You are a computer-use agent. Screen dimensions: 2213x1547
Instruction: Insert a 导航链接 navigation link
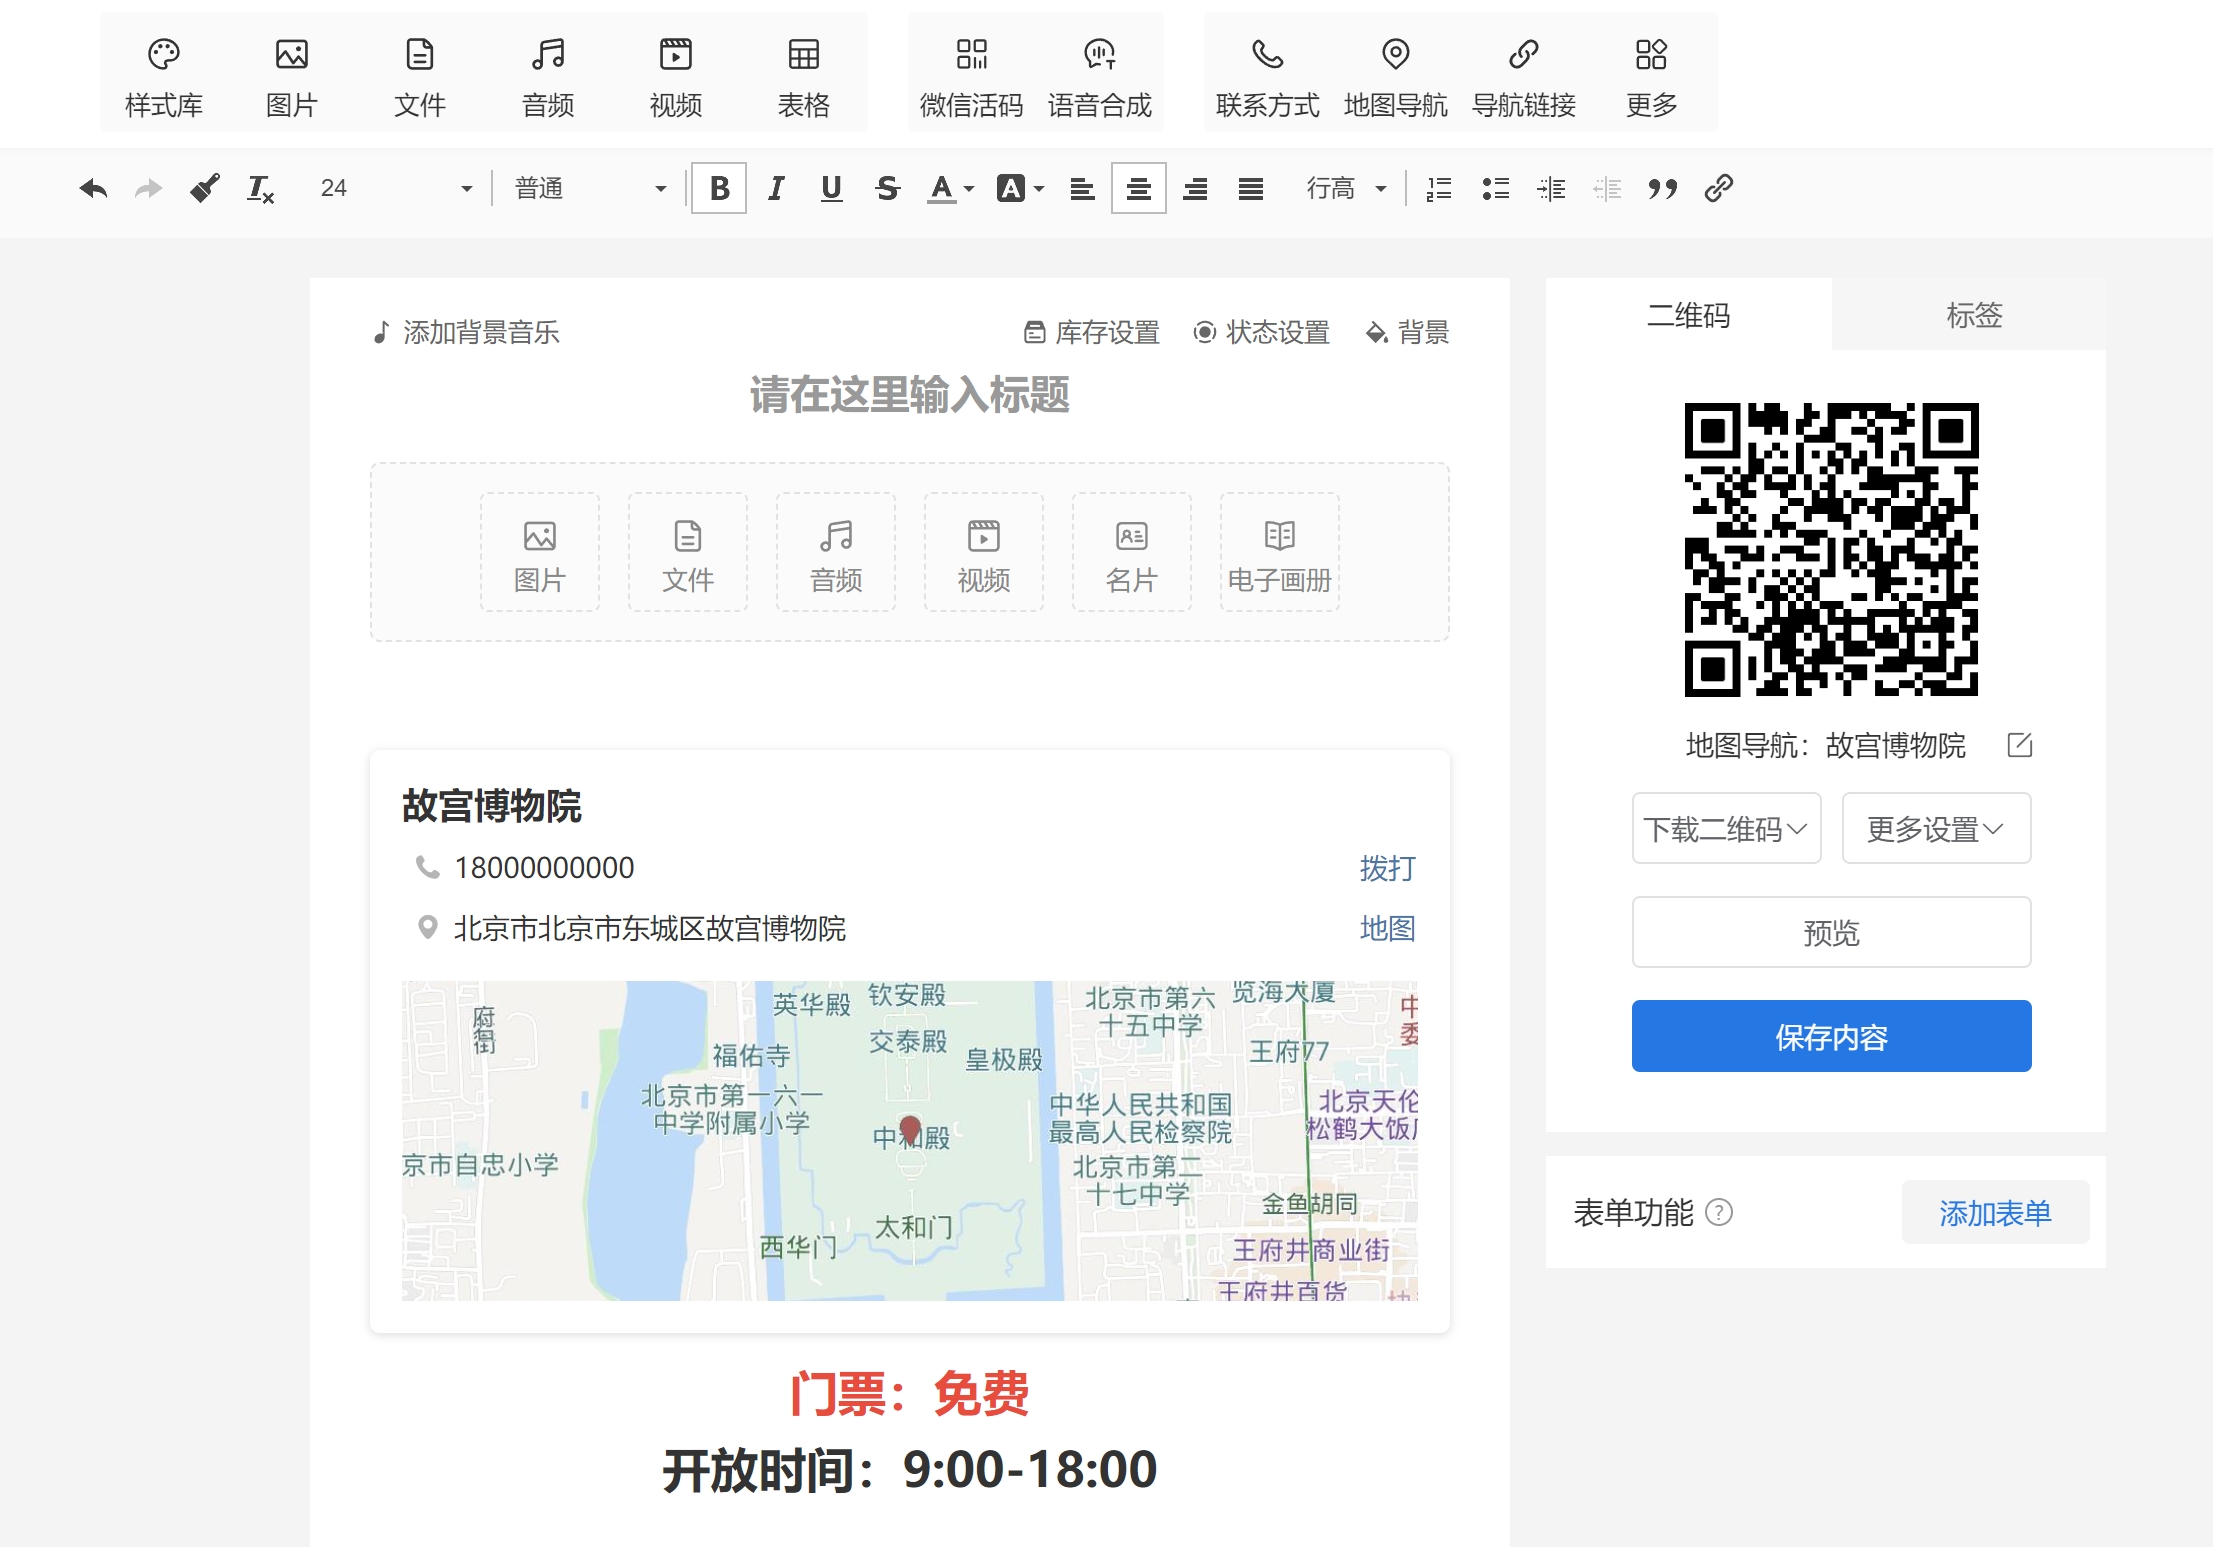pos(1524,77)
